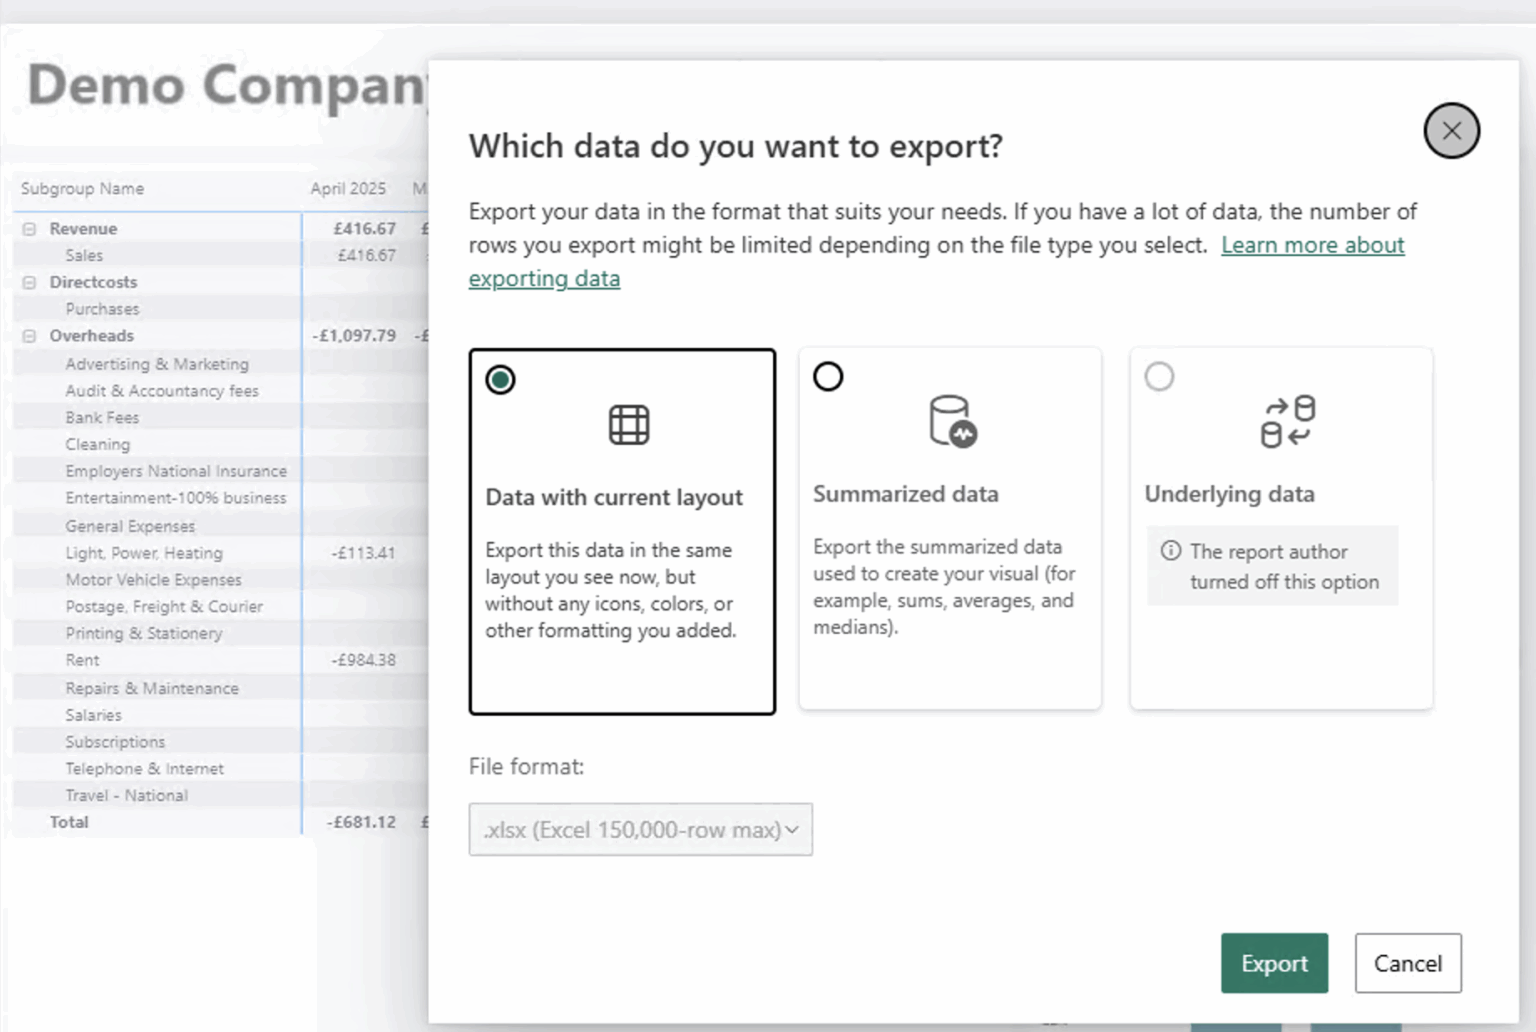This screenshot has height=1032, width=1536.
Task: Open the file format dropdown
Action: click(640, 829)
